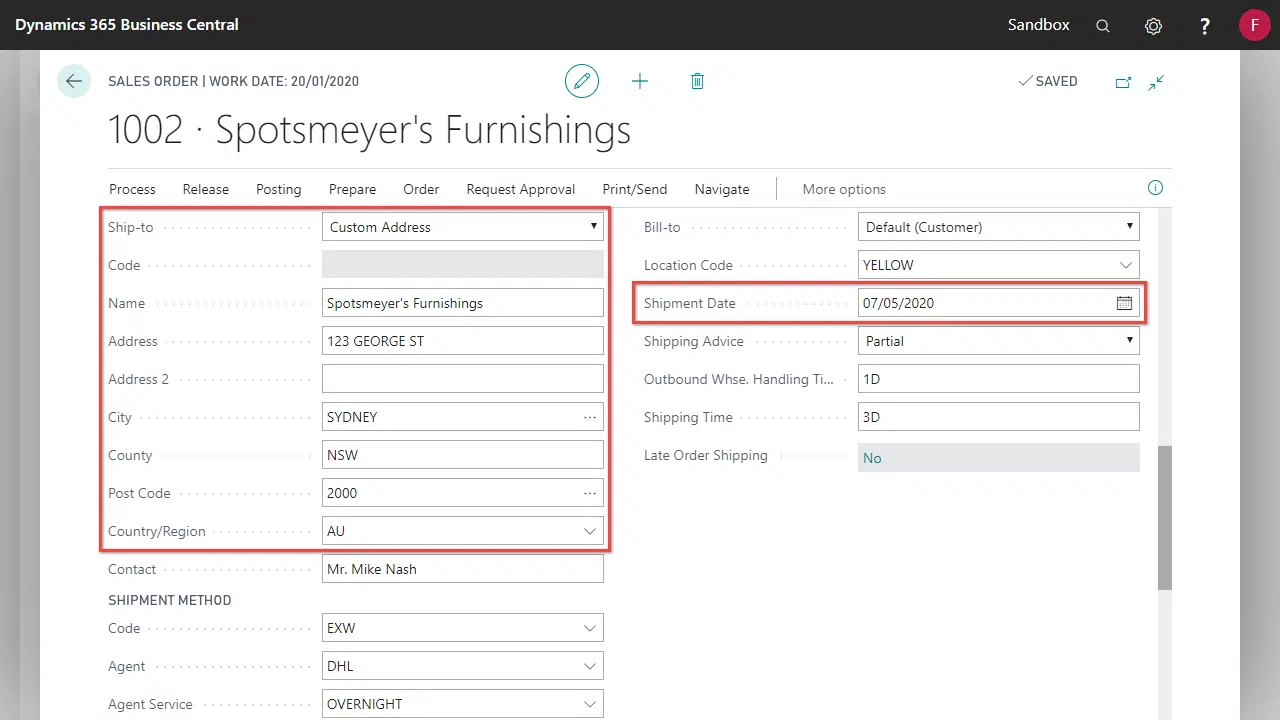Open page in new window icon
Viewport: 1280px width, 720px height.
click(x=1123, y=82)
